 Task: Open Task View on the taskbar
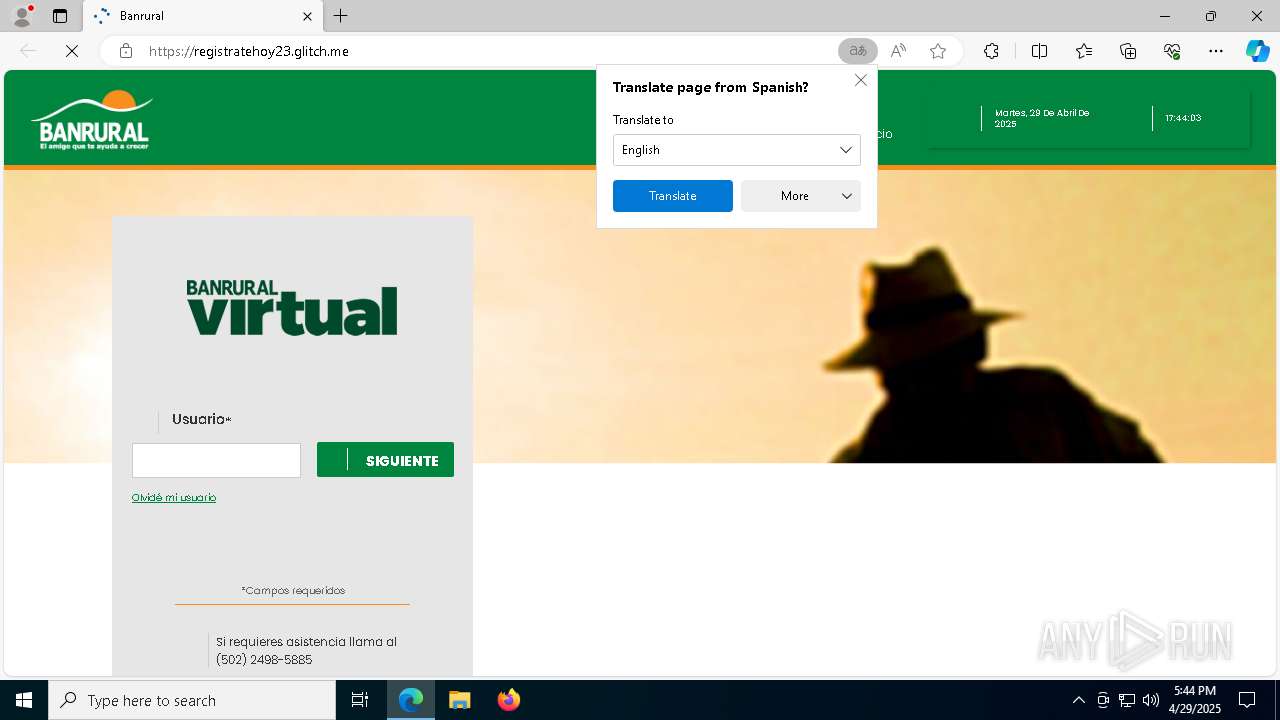pyautogui.click(x=360, y=700)
